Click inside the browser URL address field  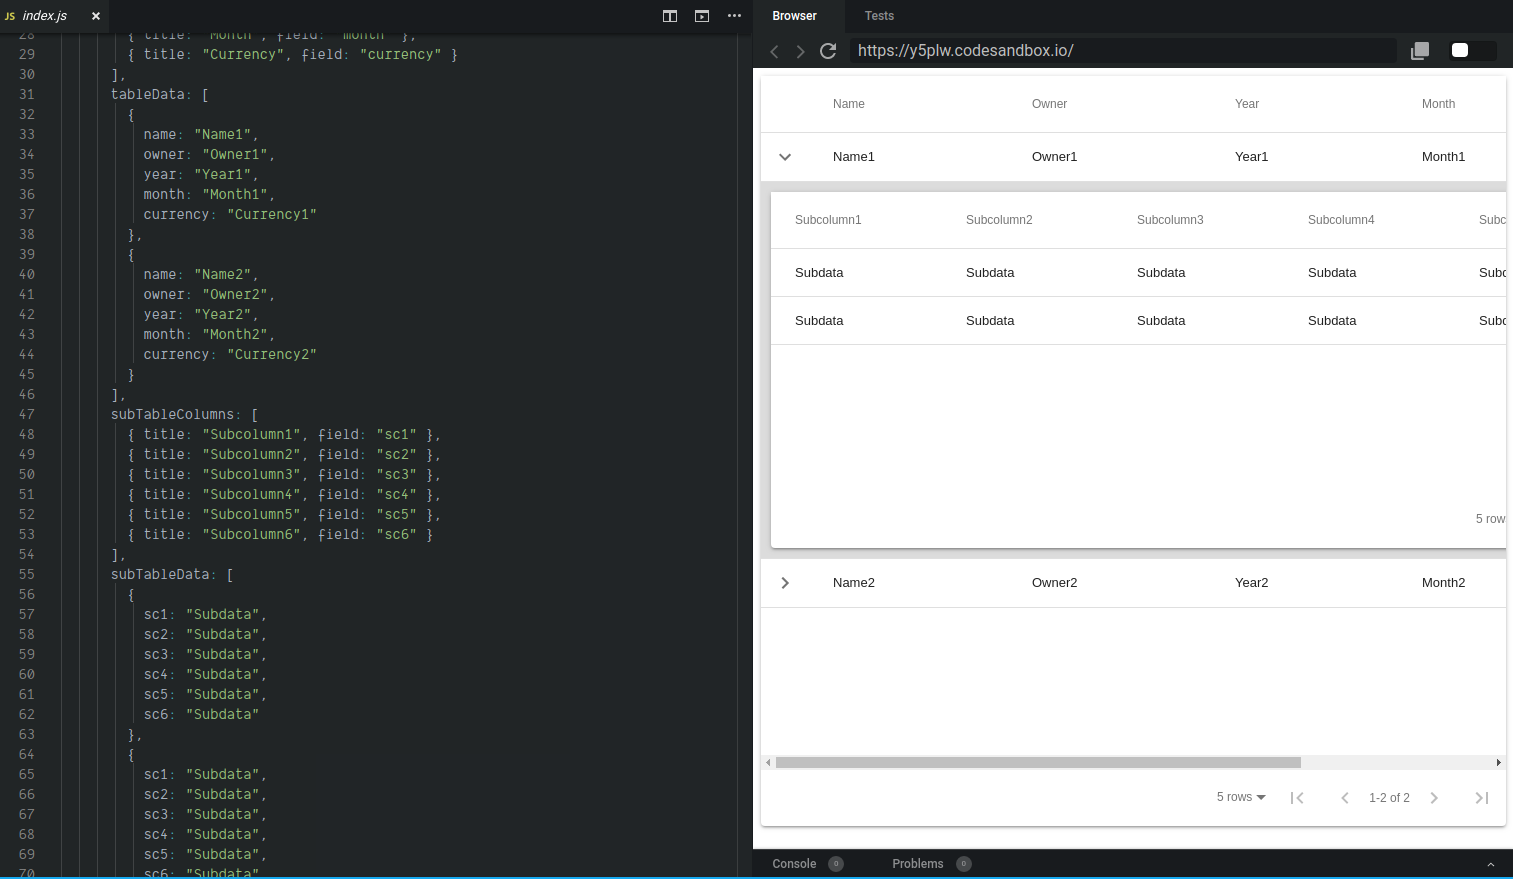click(x=1100, y=51)
